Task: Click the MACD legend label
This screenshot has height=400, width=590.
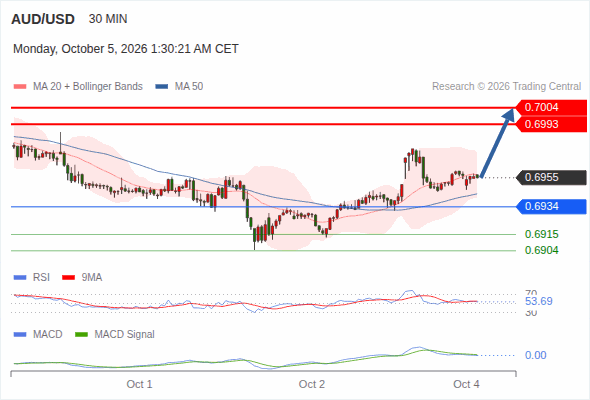Action: pyautogui.click(x=48, y=335)
